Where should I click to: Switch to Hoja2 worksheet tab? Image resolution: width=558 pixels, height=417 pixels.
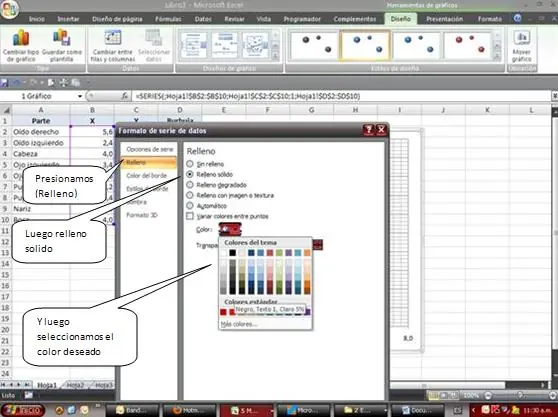pos(75,385)
